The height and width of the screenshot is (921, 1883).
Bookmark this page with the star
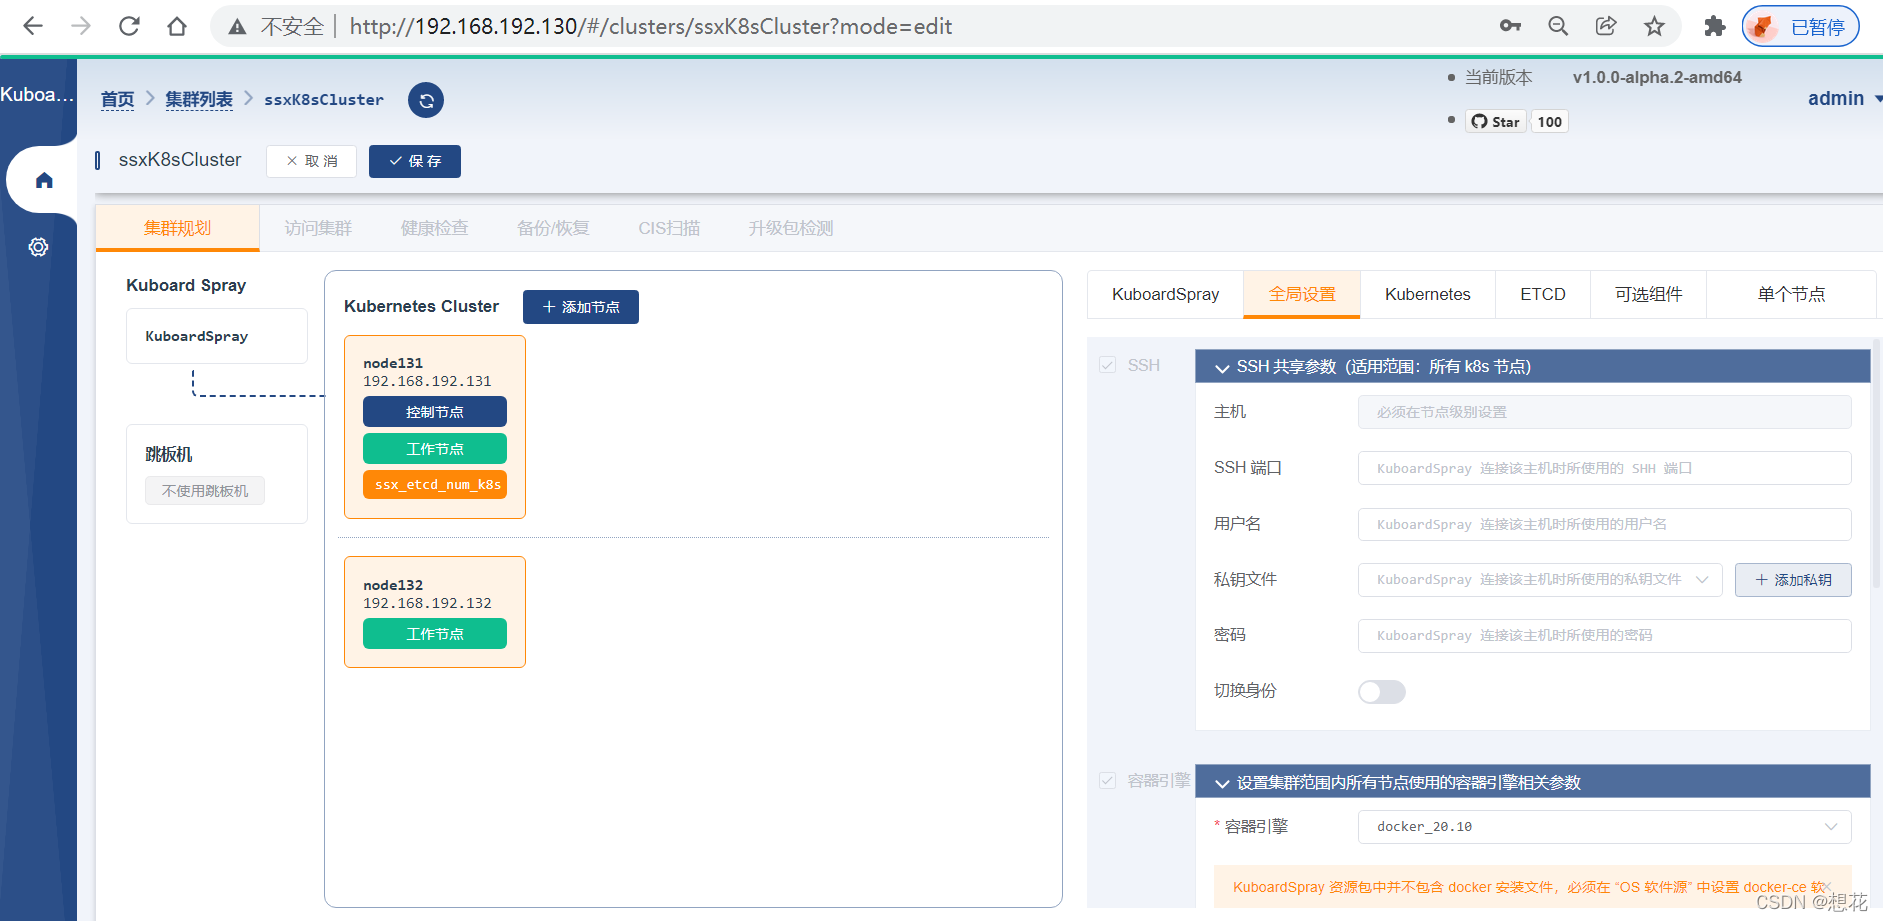tap(1654, 26)
